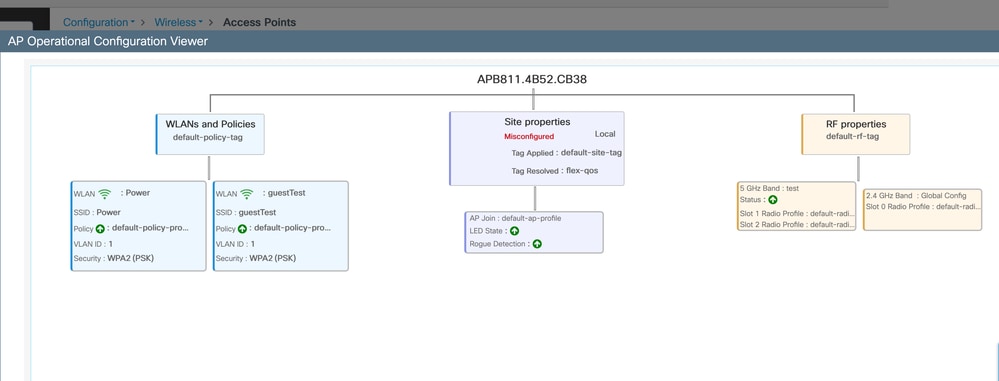999x381 pixels.
Task: Click Security WPA2 (PSK) in Power card
Action: pyautogui.click(x=114, y=259)
